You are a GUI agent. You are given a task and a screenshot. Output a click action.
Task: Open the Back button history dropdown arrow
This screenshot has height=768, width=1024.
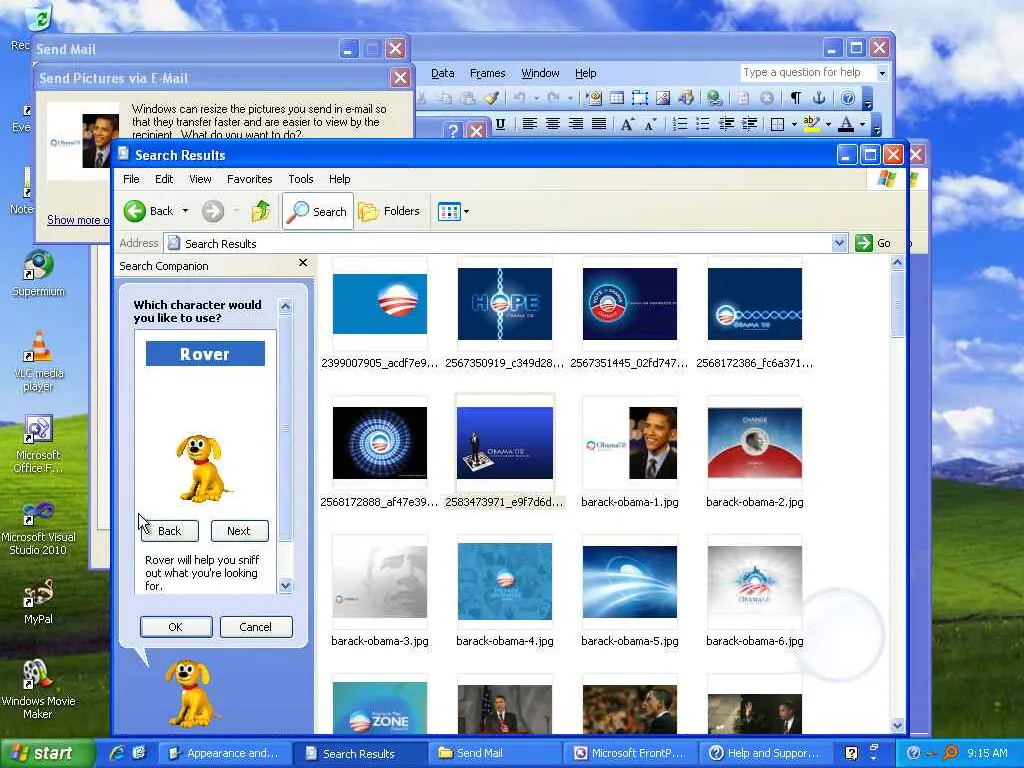click(185, 211)
